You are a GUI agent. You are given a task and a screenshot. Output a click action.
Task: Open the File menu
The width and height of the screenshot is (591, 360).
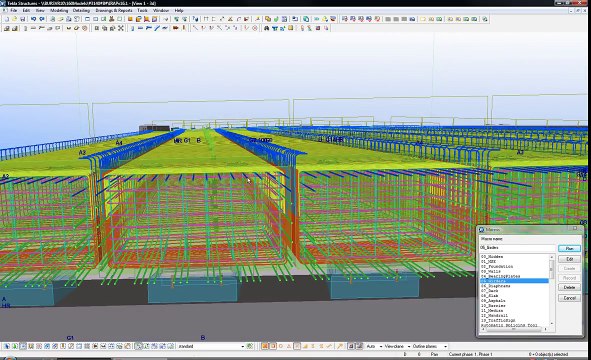14,11
